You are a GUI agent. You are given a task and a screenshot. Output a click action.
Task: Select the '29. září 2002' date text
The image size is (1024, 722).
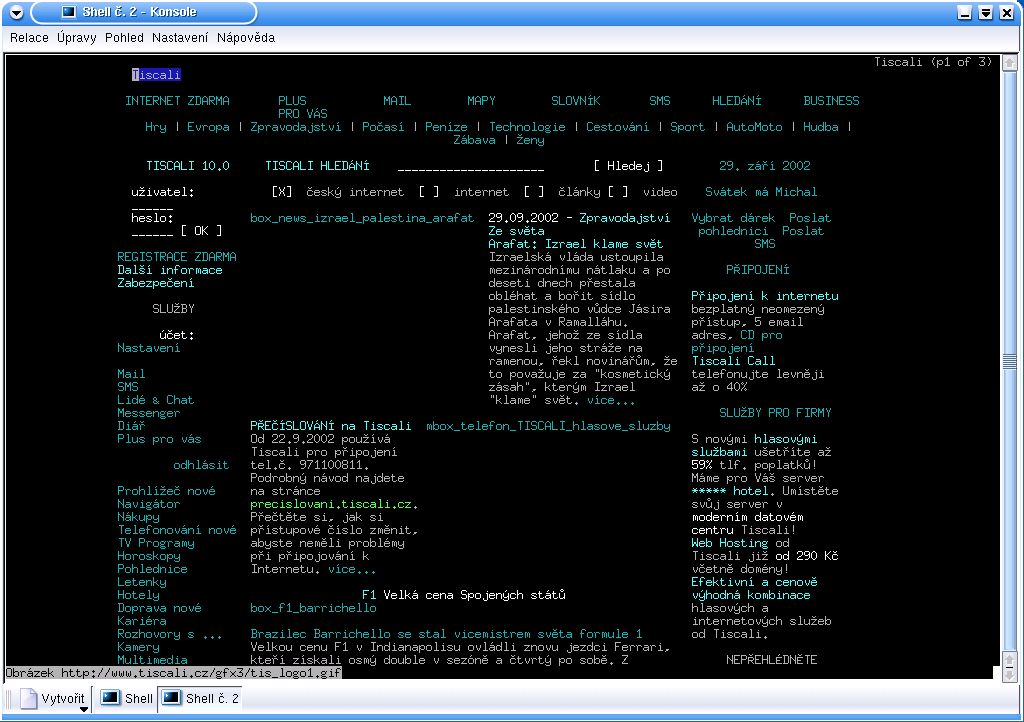pos(765,166)
